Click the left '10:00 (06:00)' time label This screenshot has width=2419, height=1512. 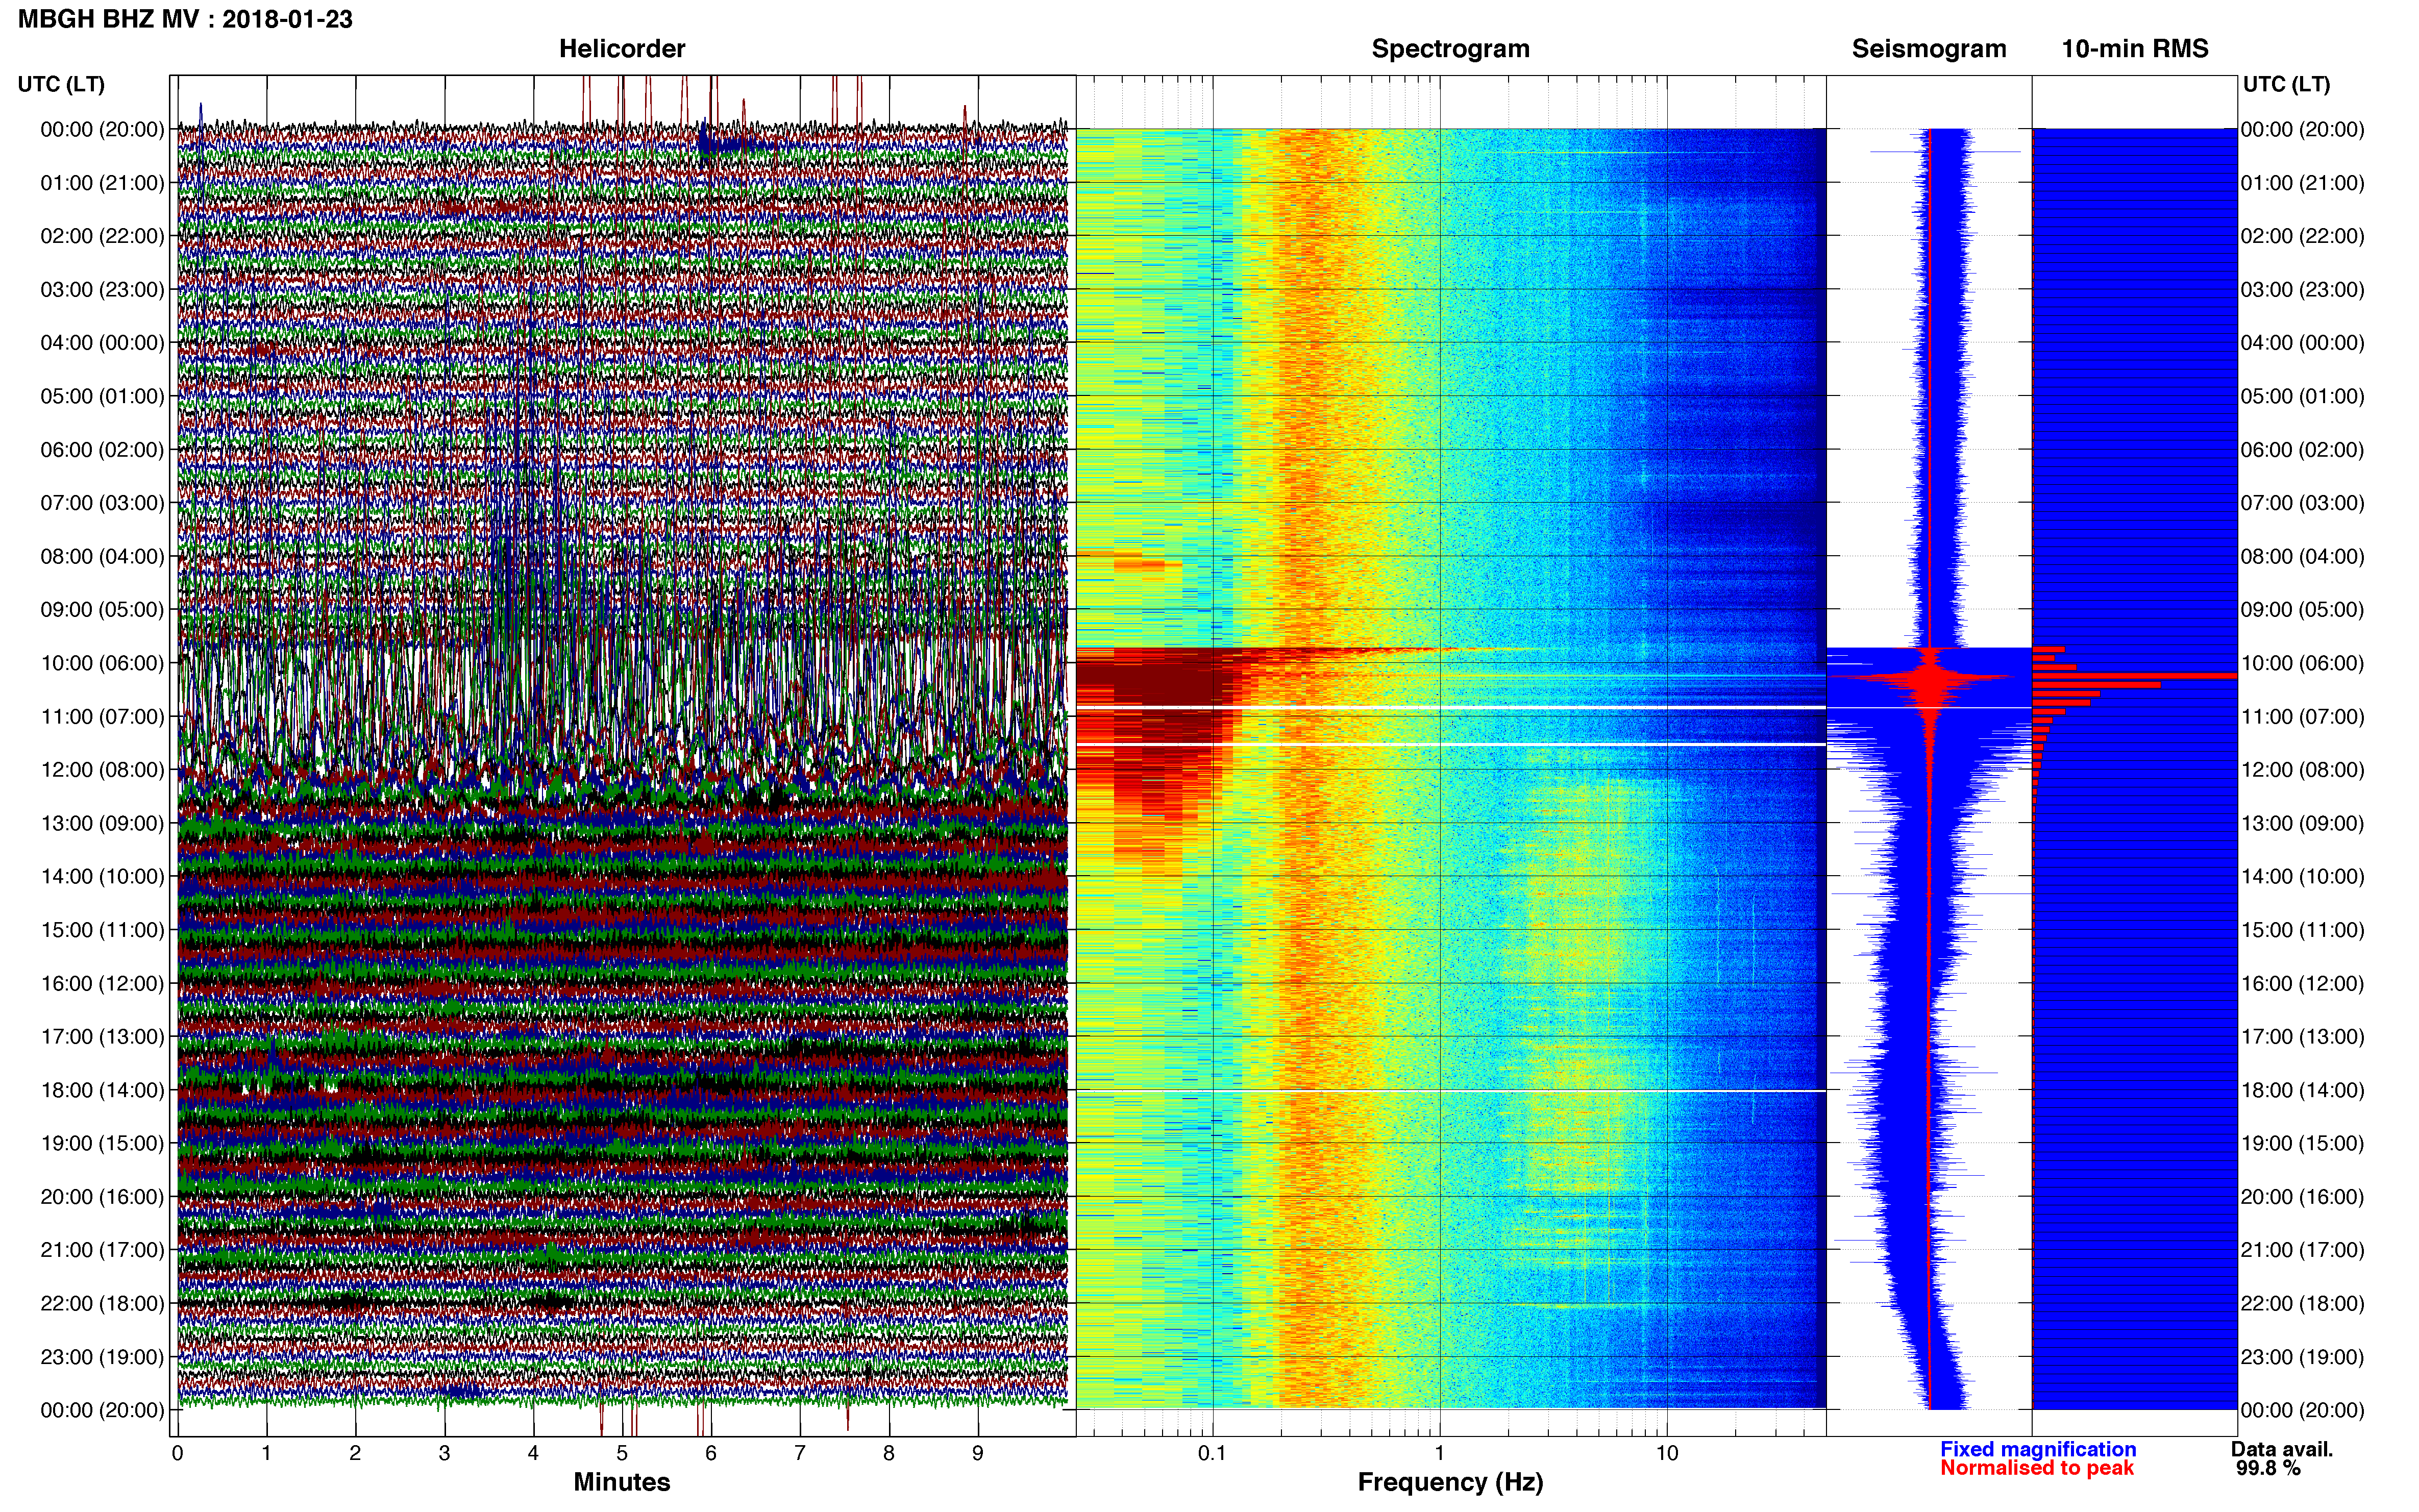(x=102, y=663)
